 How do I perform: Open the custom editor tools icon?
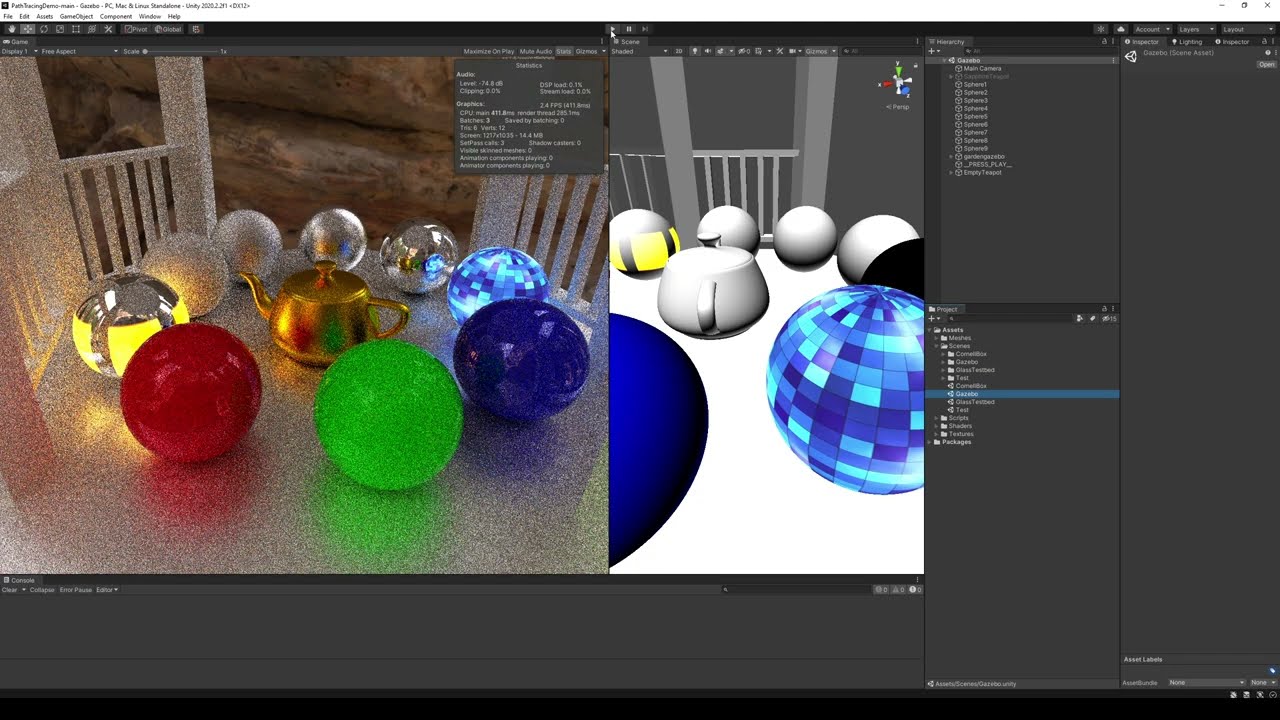109,29
